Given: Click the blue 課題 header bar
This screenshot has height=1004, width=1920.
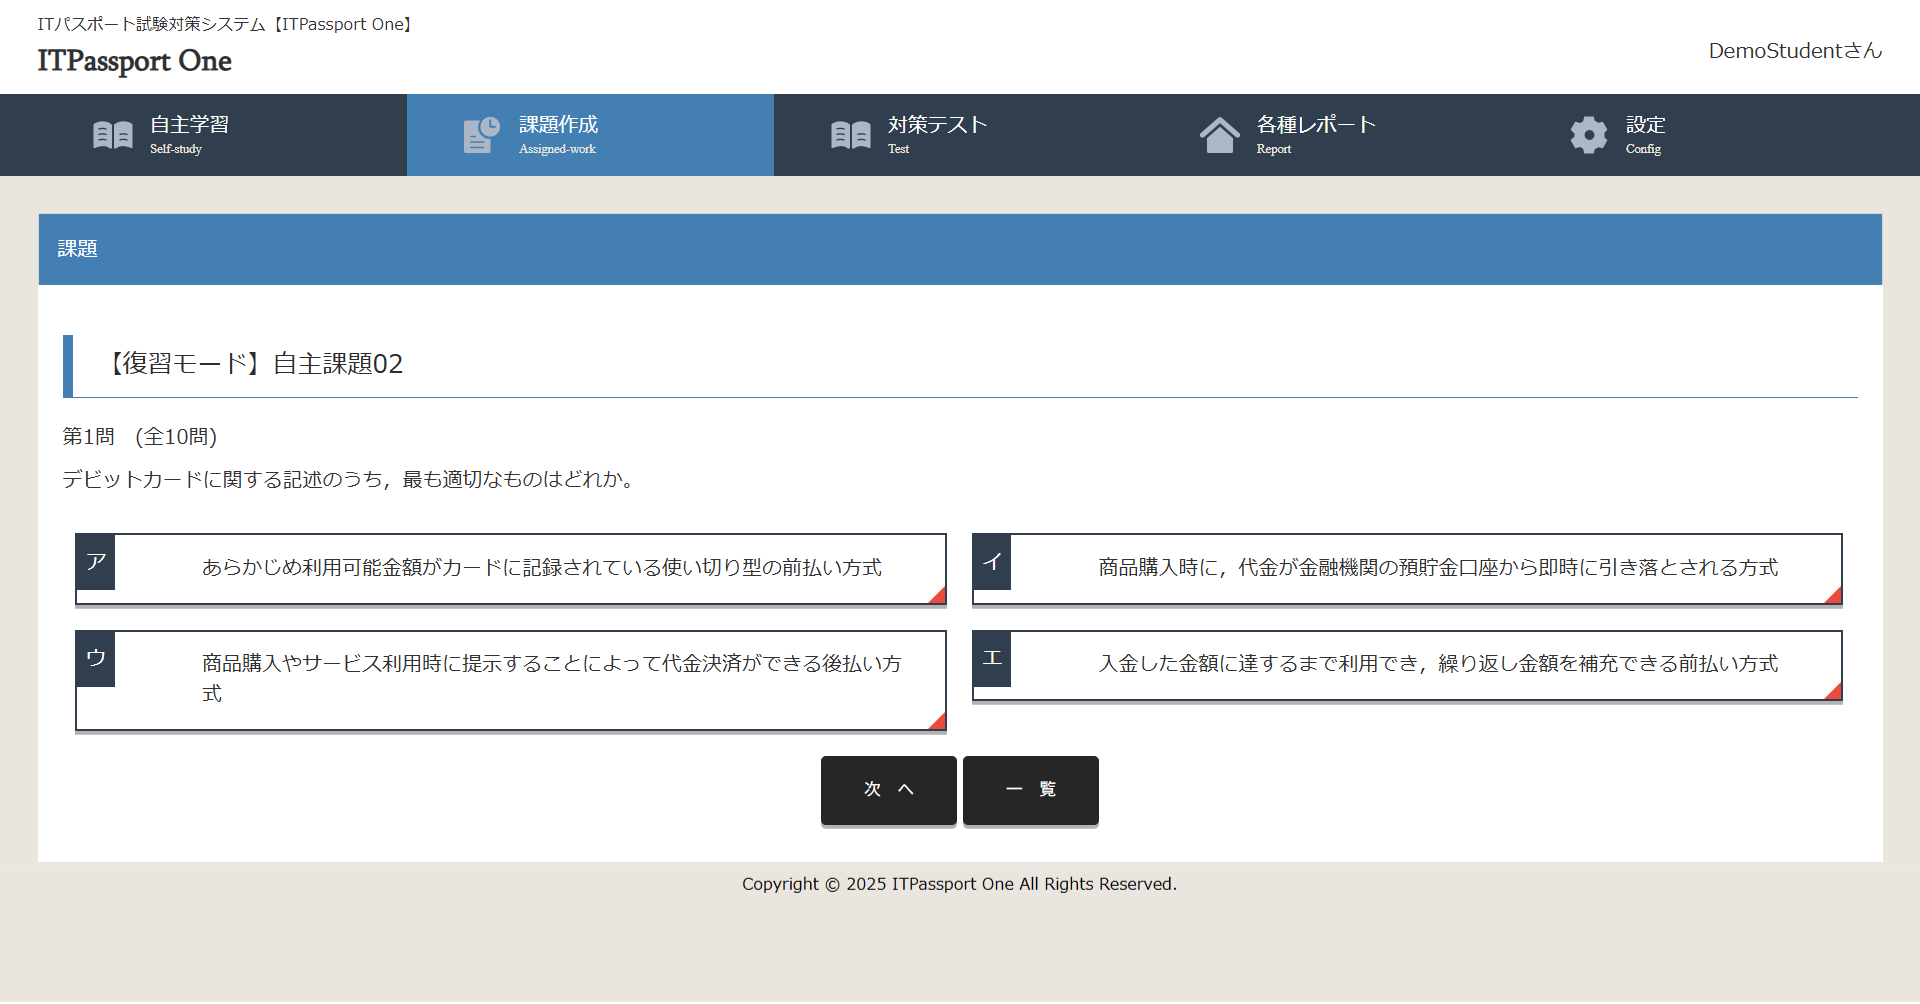Looking at the screenshot, I should [x=960, y=248].
